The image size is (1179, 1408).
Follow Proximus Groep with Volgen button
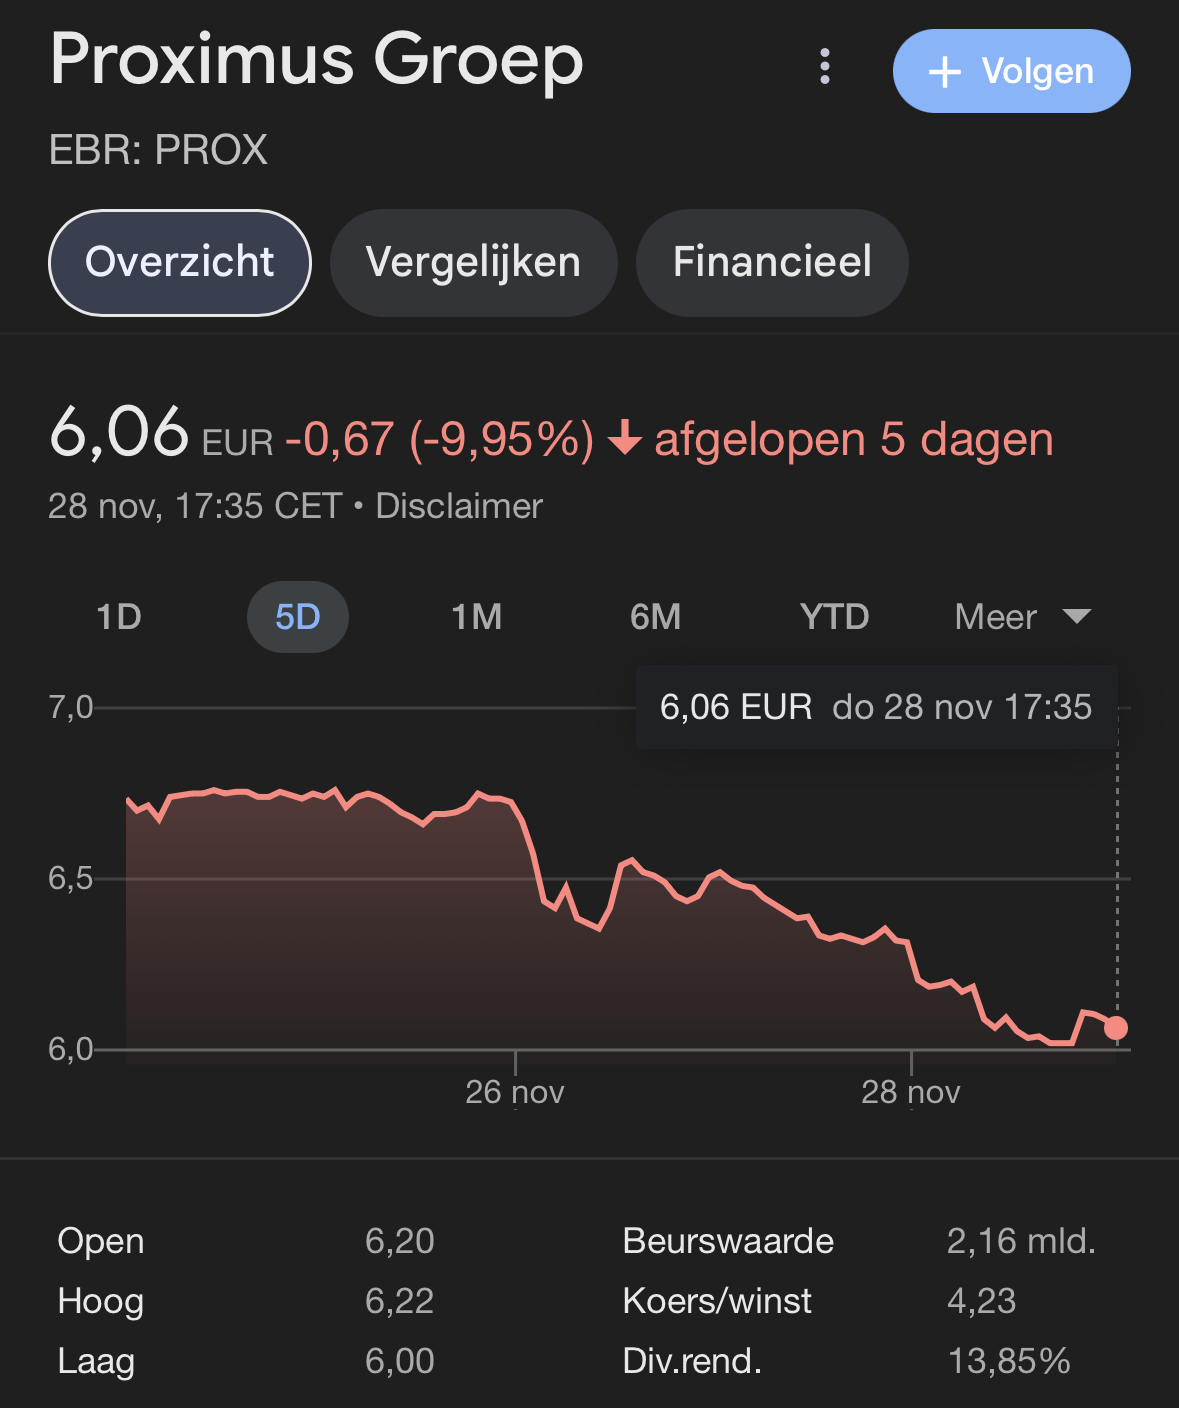pos(1011,71)
